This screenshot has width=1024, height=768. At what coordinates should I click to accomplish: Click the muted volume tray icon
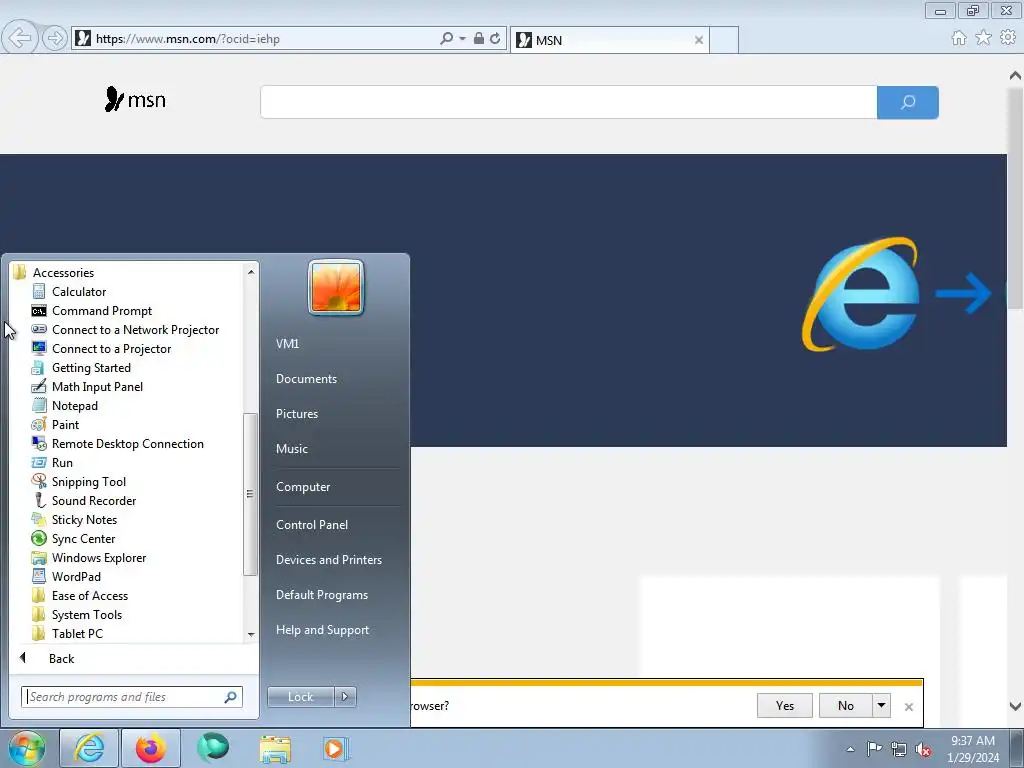click(923, 749)
